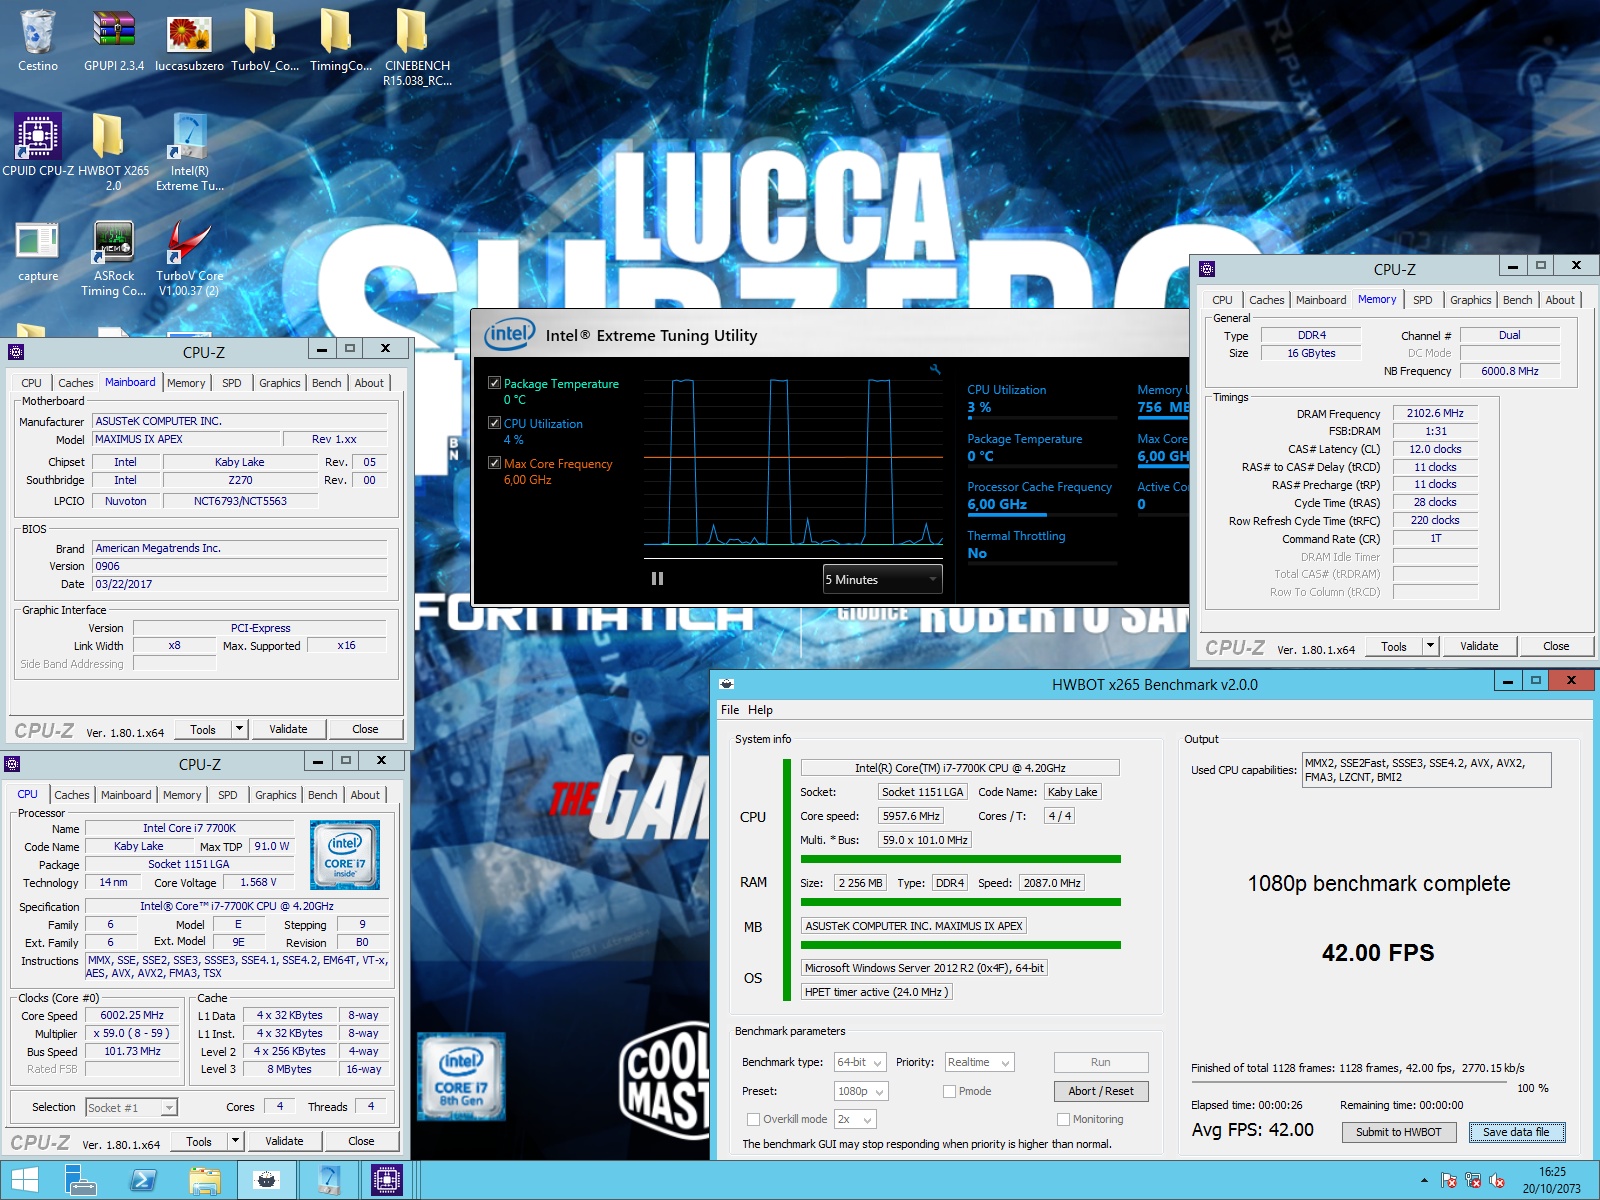
Task: Select the luccasubzero image desktop icon
Action: [189, 40]
